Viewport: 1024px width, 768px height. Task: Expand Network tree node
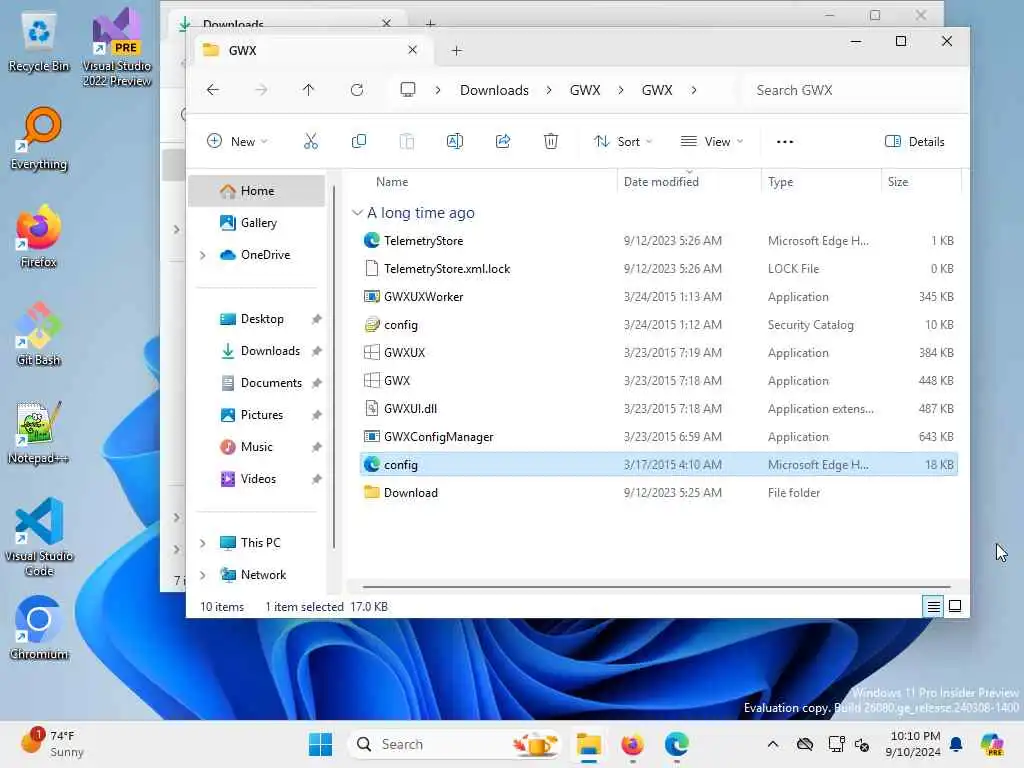[x=202, y=575]
